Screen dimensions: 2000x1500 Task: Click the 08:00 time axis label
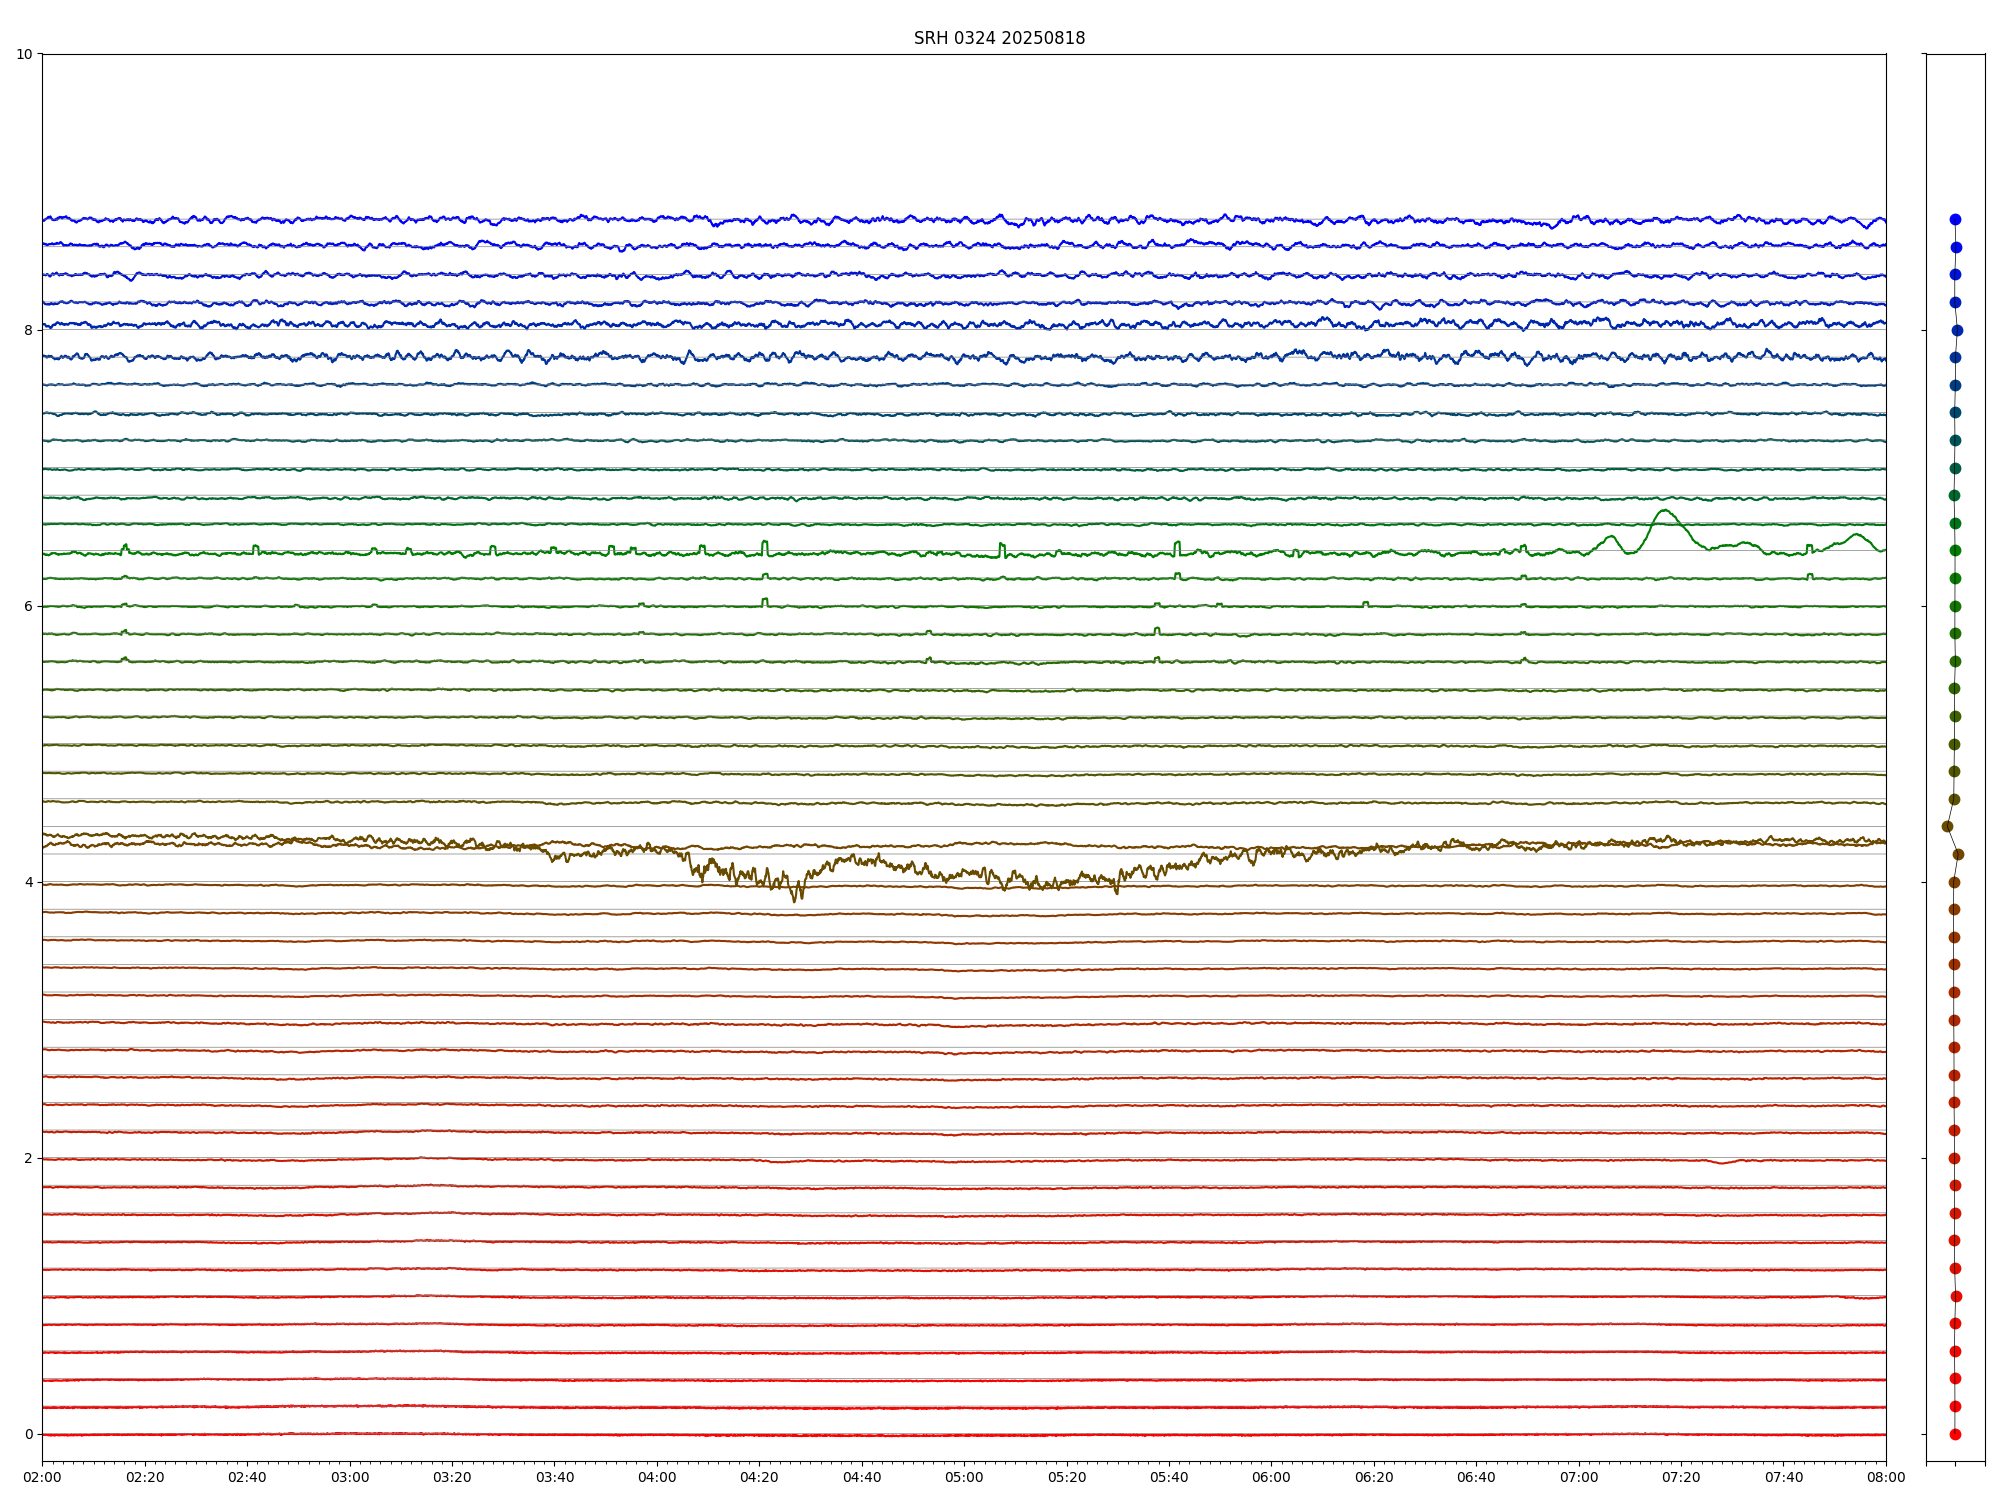pyautogui.click(x=1886, y=1477)
